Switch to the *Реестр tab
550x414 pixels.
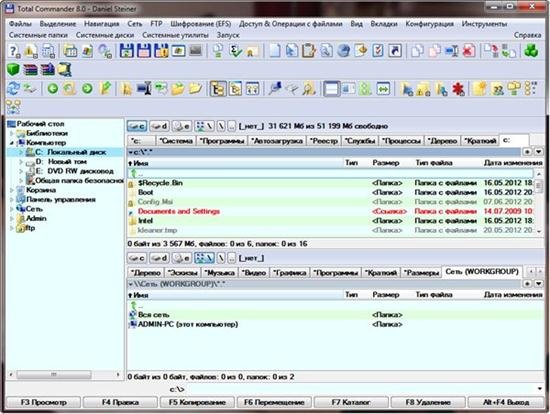pos(324,141)
